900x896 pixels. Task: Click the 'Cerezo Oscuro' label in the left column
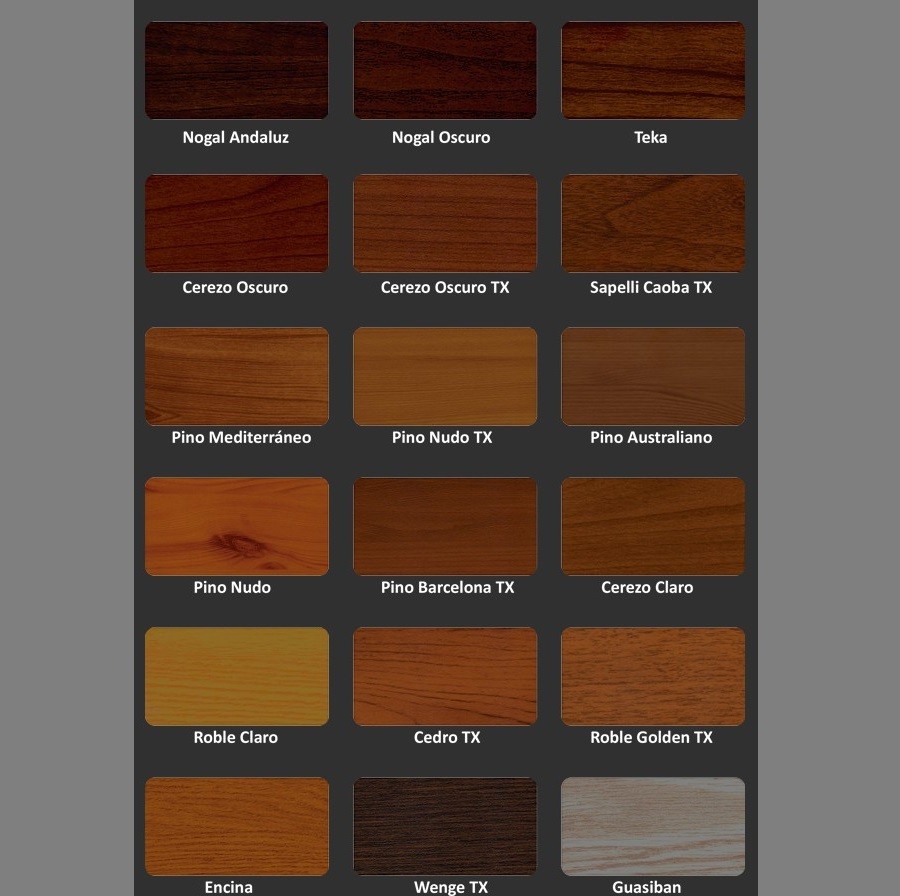point(235,287)
